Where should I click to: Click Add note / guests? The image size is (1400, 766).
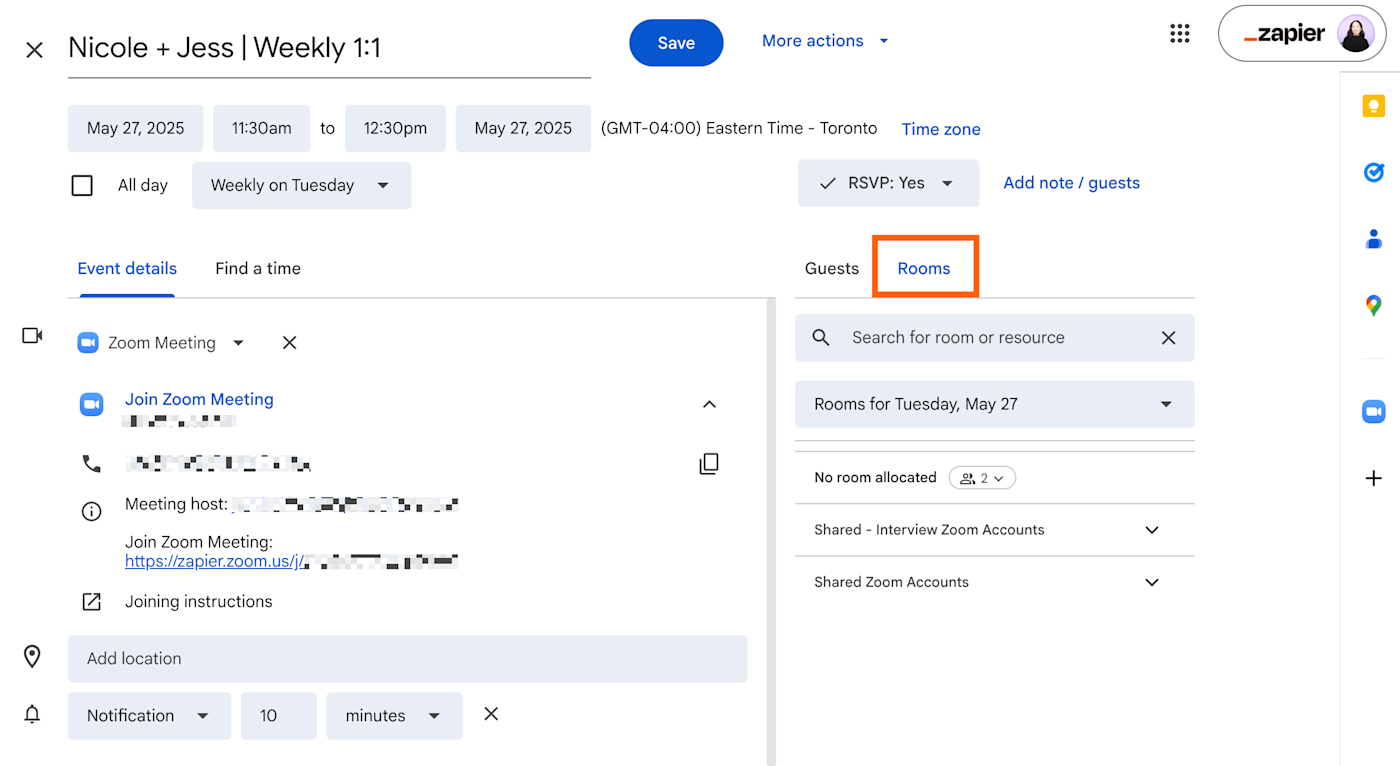click(x=1072, y=183)
